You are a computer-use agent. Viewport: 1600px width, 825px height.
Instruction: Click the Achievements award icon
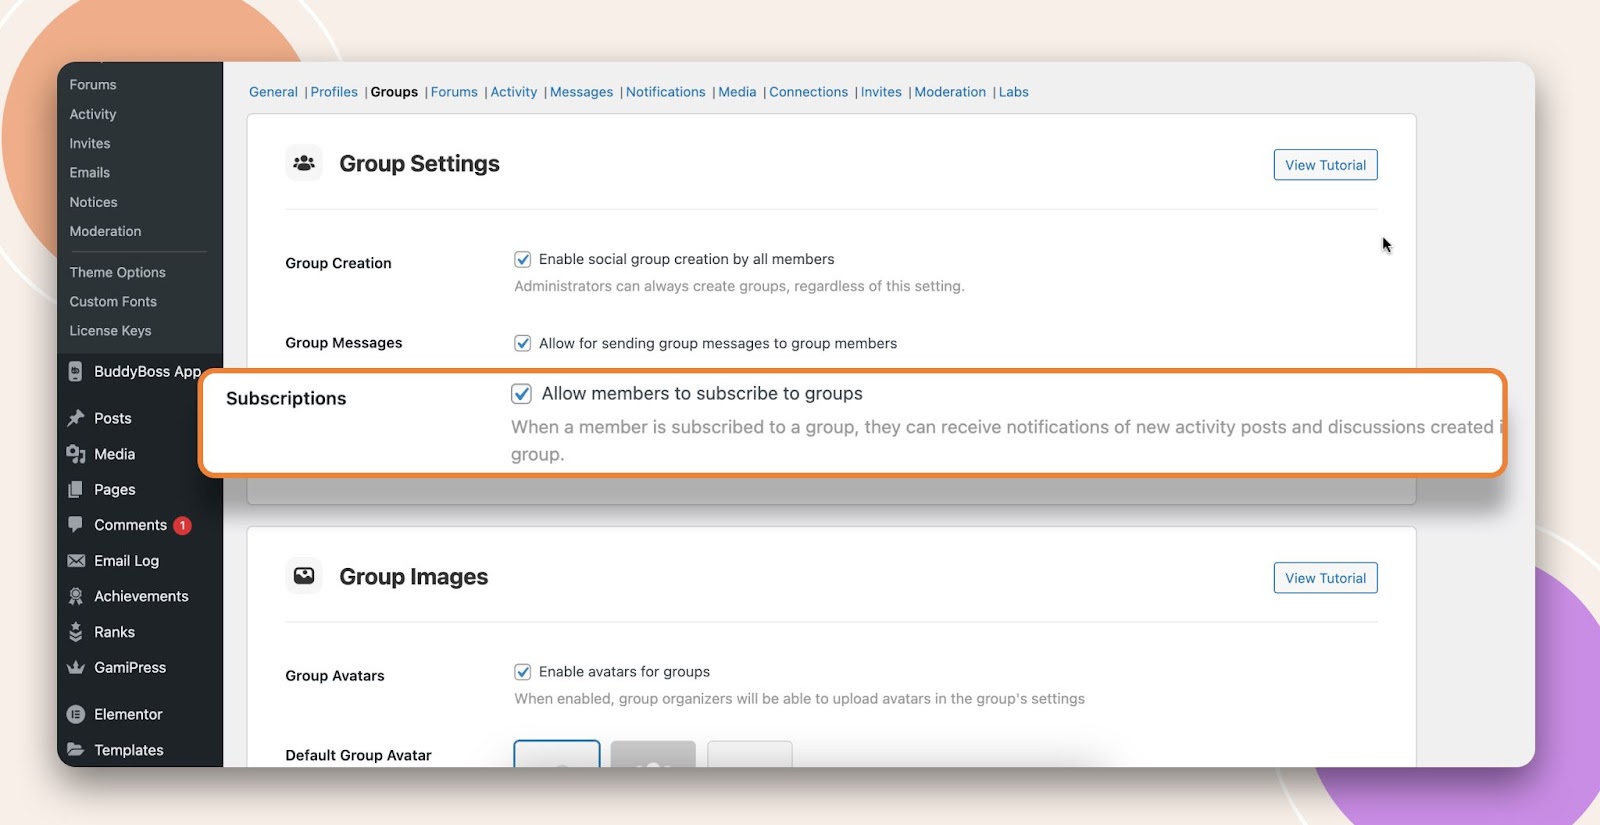(75, 596)
